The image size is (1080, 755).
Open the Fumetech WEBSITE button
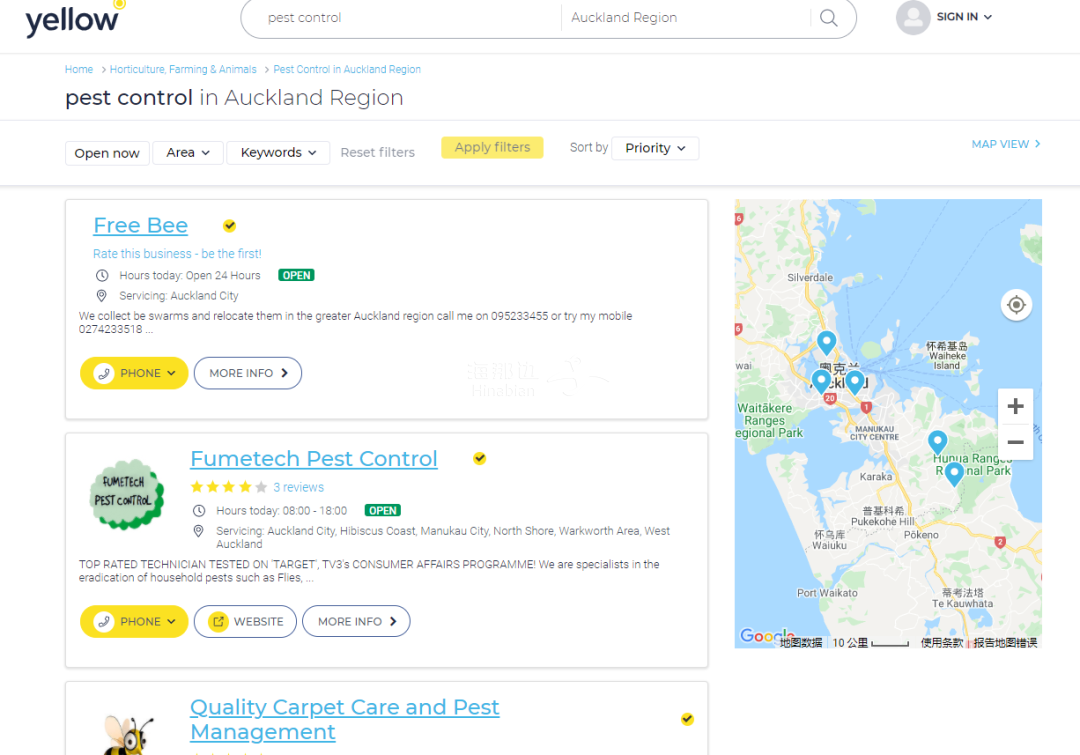point(245,621)
